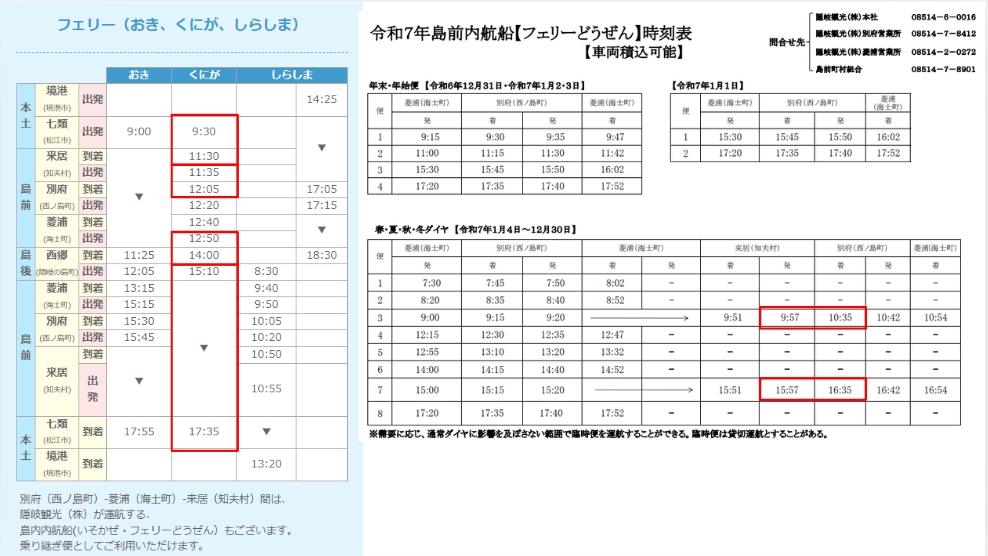The image size is (988, 556).
Task: Click phone number 08514-7-8901
Action: pyautogui.click(x=943, y=69)
